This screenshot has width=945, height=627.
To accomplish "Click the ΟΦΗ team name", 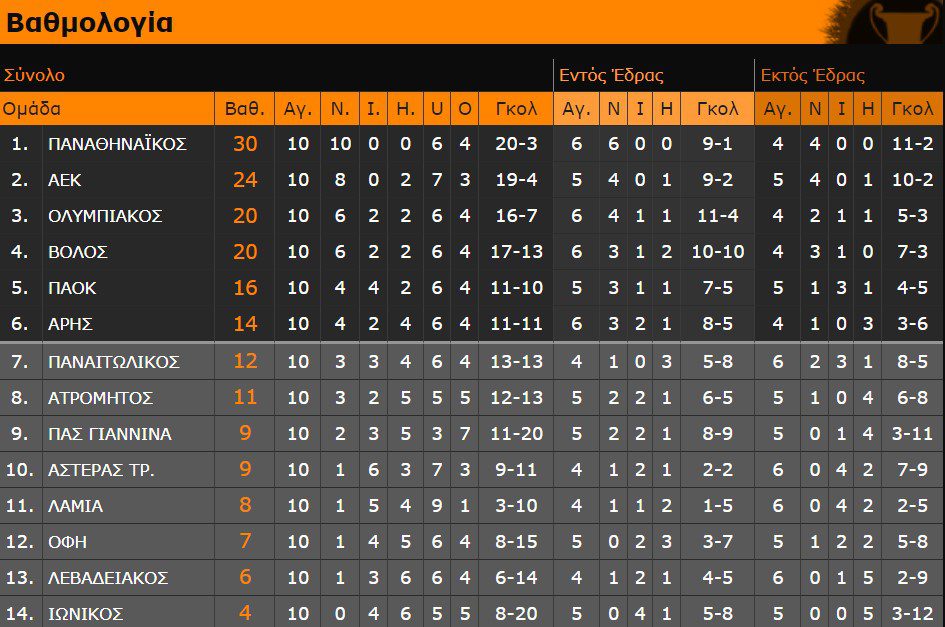I will pos(67,542).
